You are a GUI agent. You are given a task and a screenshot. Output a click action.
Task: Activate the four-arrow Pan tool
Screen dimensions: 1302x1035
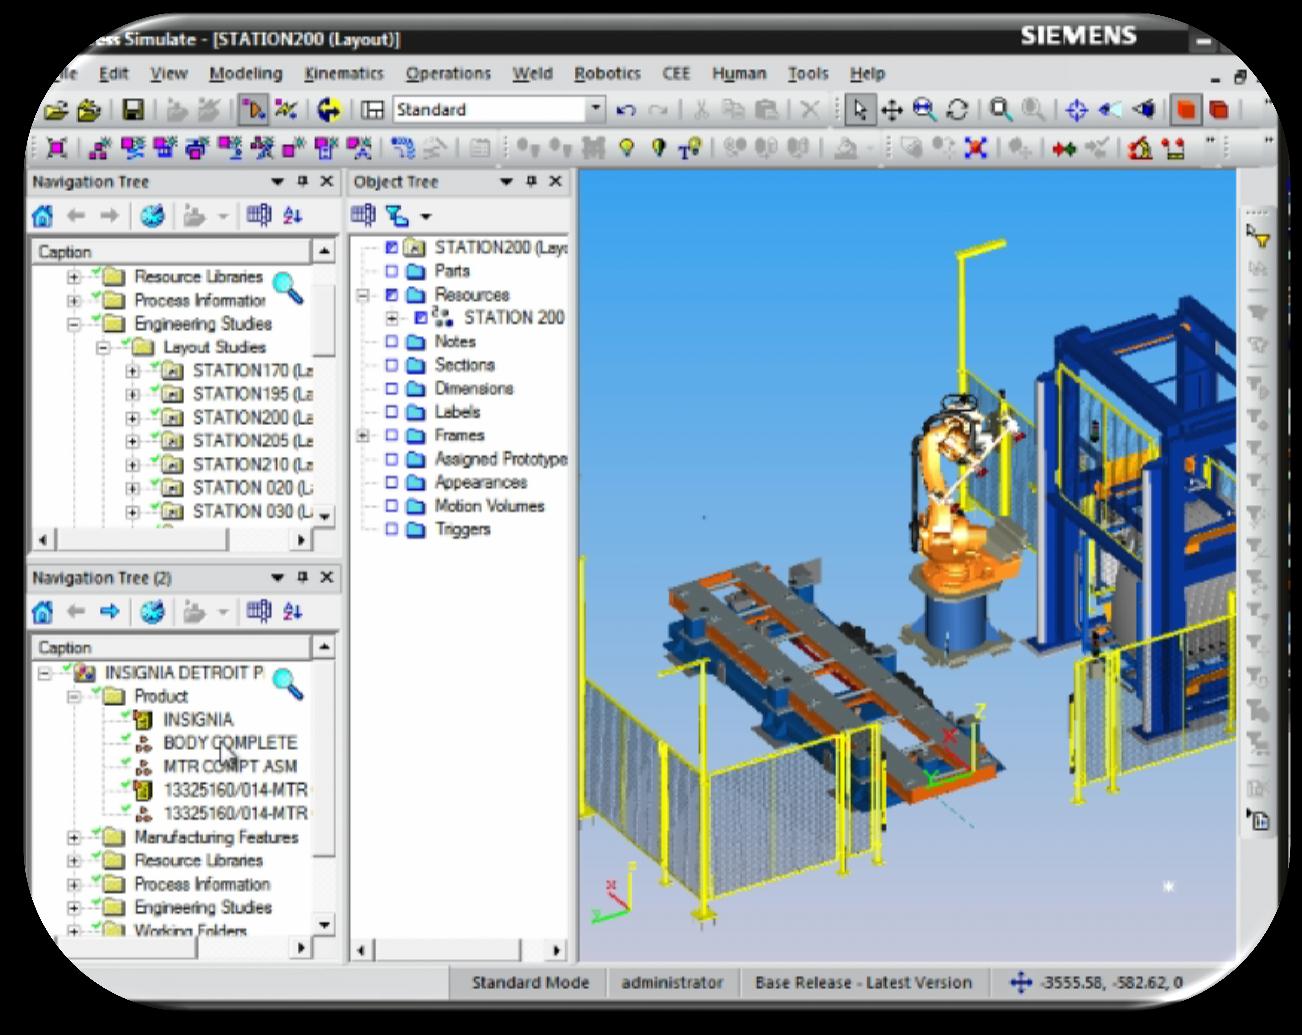point(891,110)
